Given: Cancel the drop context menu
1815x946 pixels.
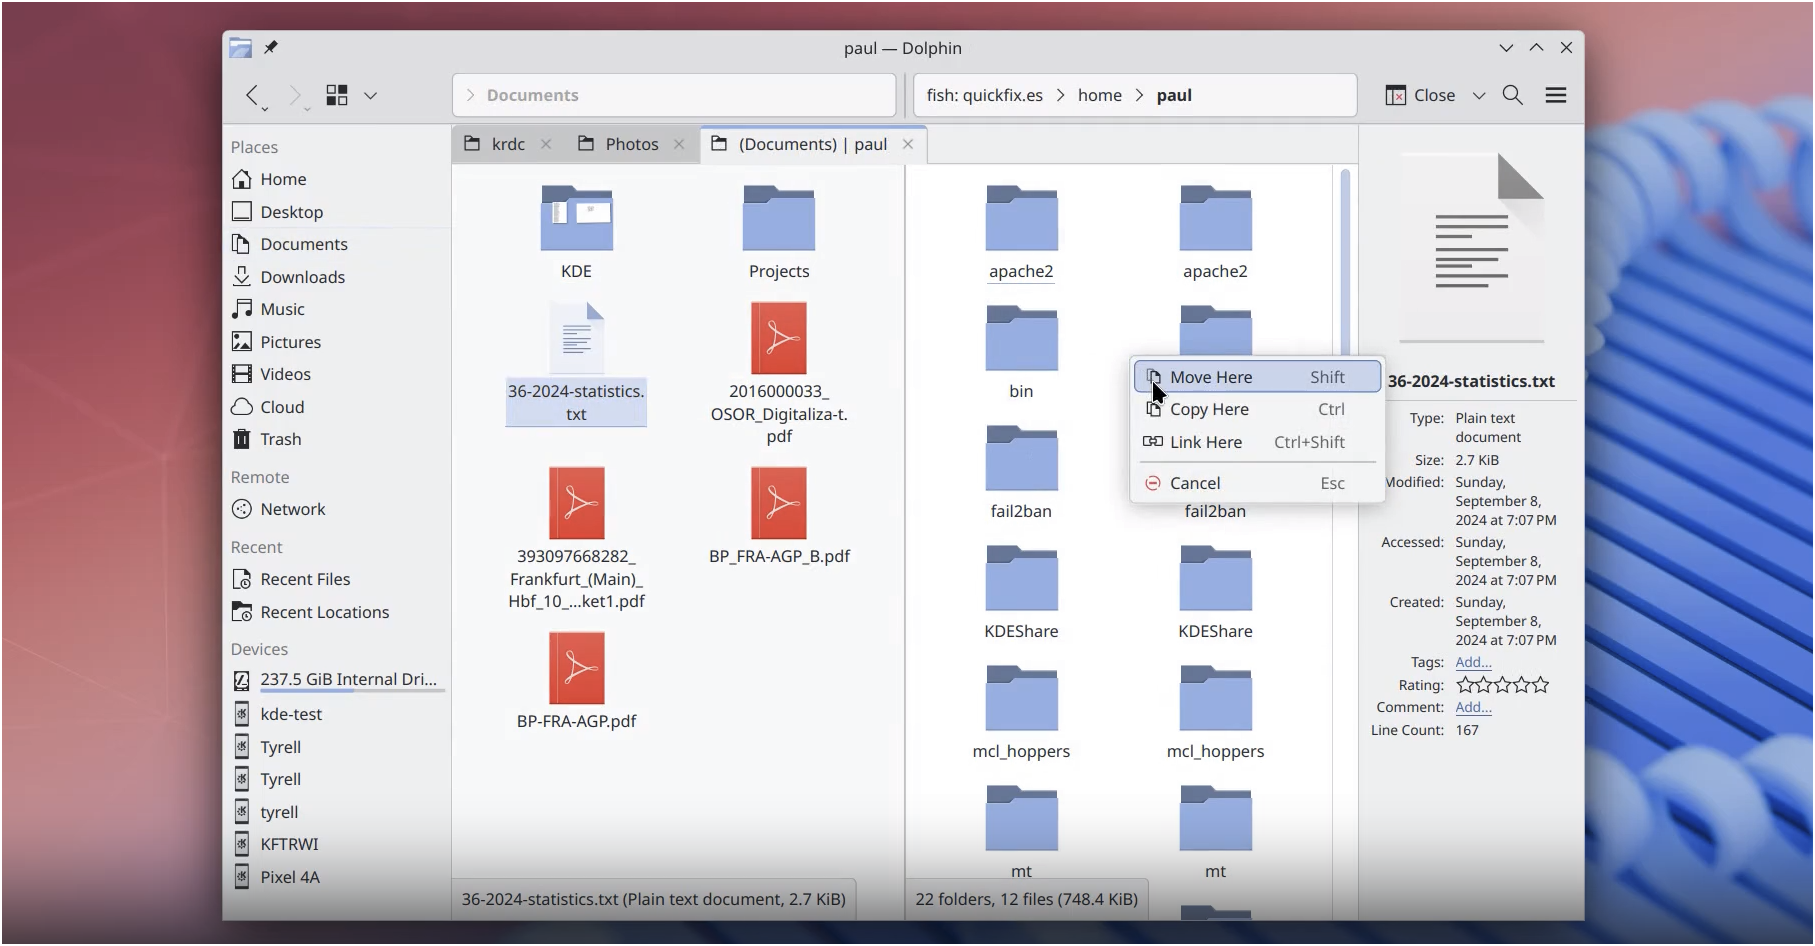Looking at the screenshot, I should tap(1257, 483).
